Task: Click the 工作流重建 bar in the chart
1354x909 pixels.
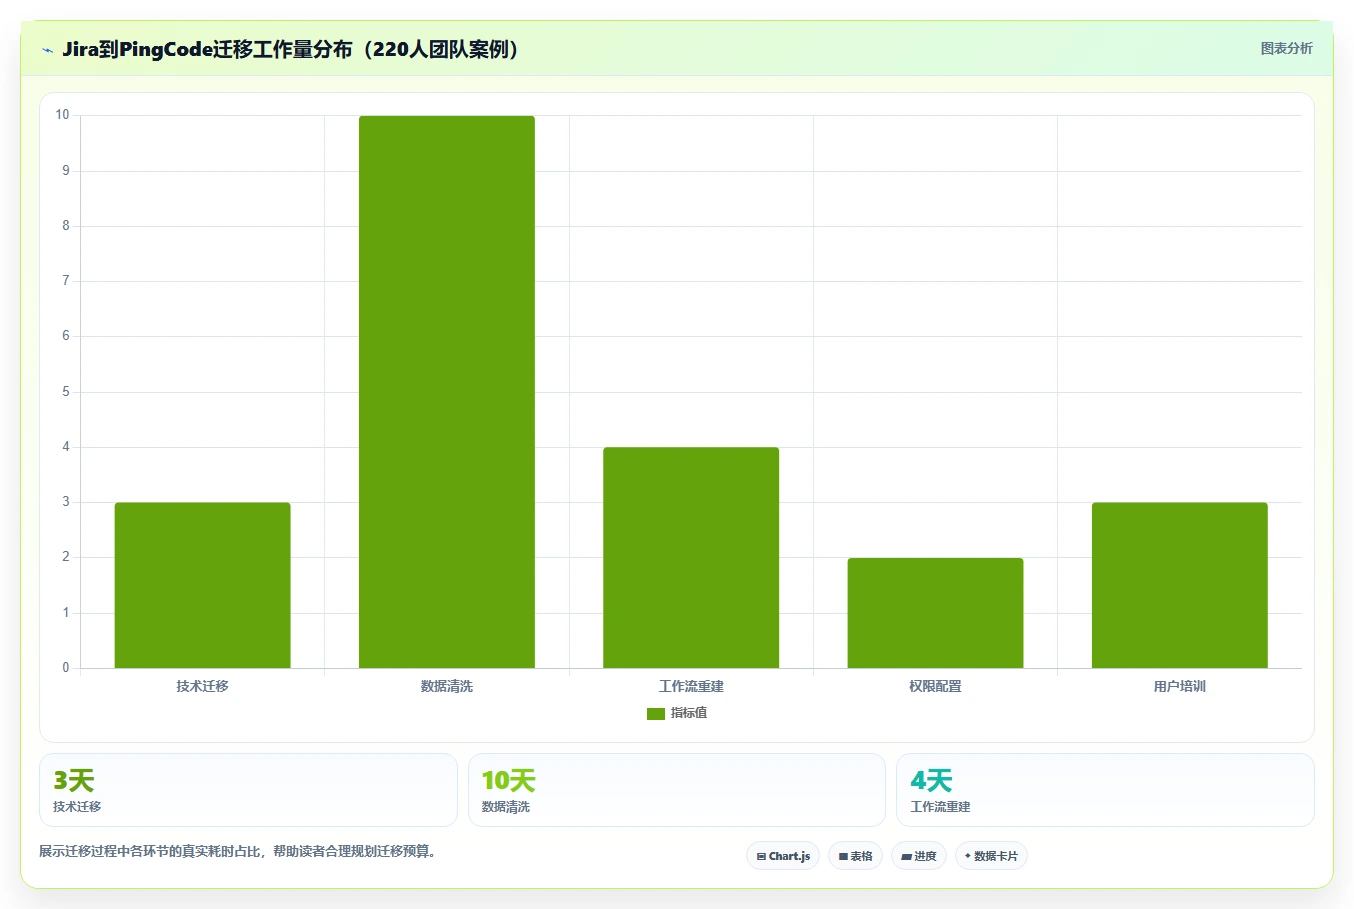Action: coord(691,557)
